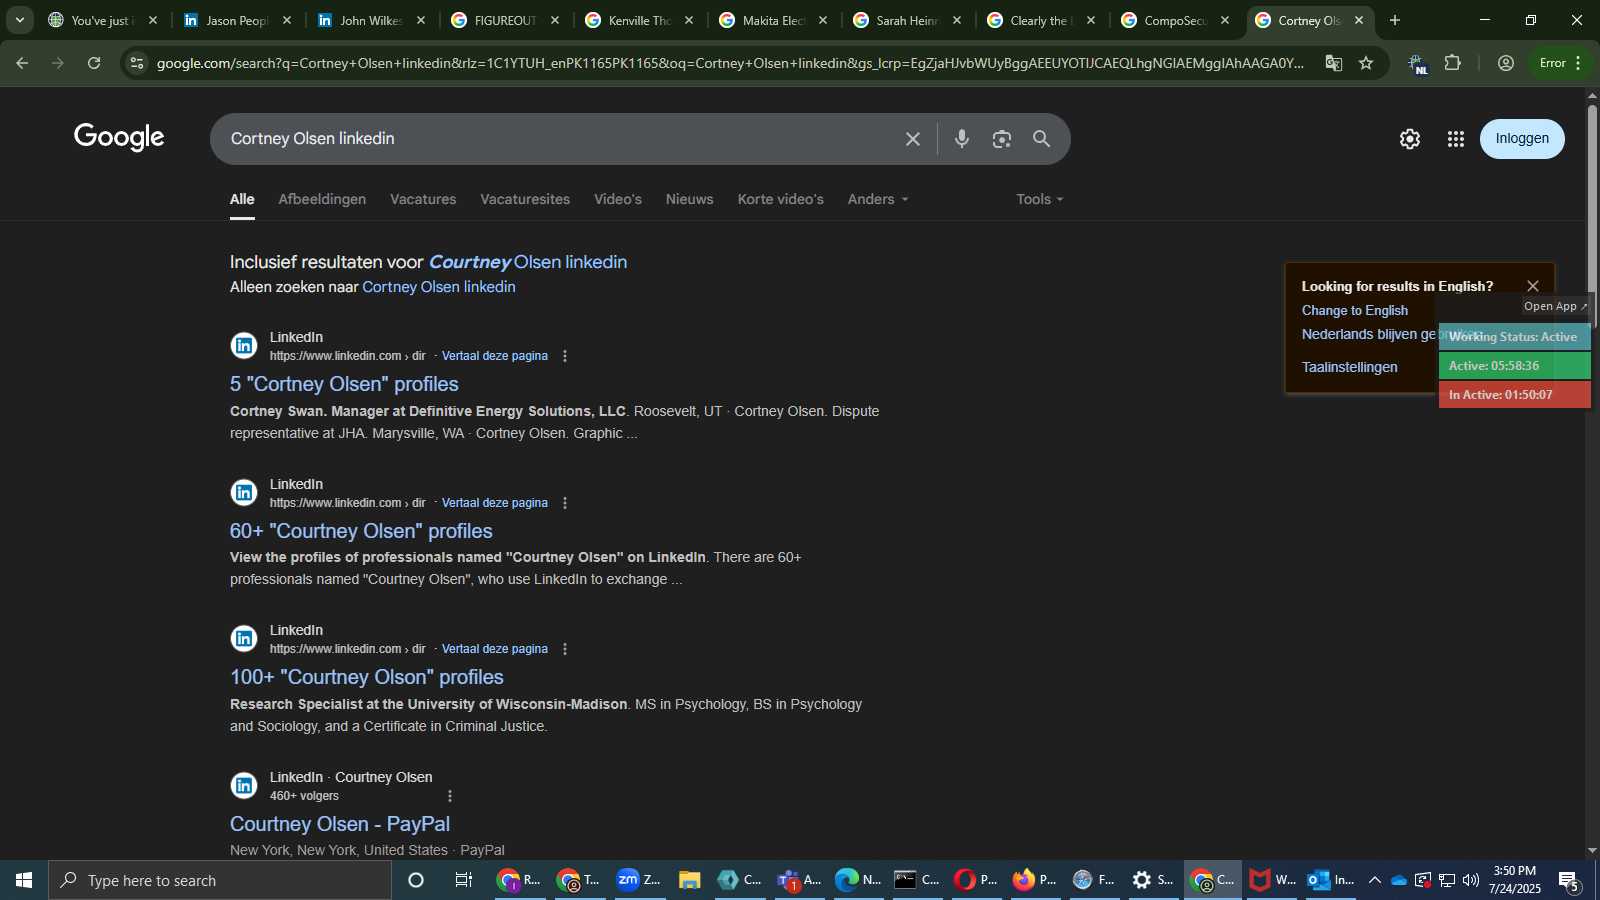This screenshot has width=1600, height=900.
Task: Switch to Video's tab
Action: pyautogui.click(x=618, y=199)
